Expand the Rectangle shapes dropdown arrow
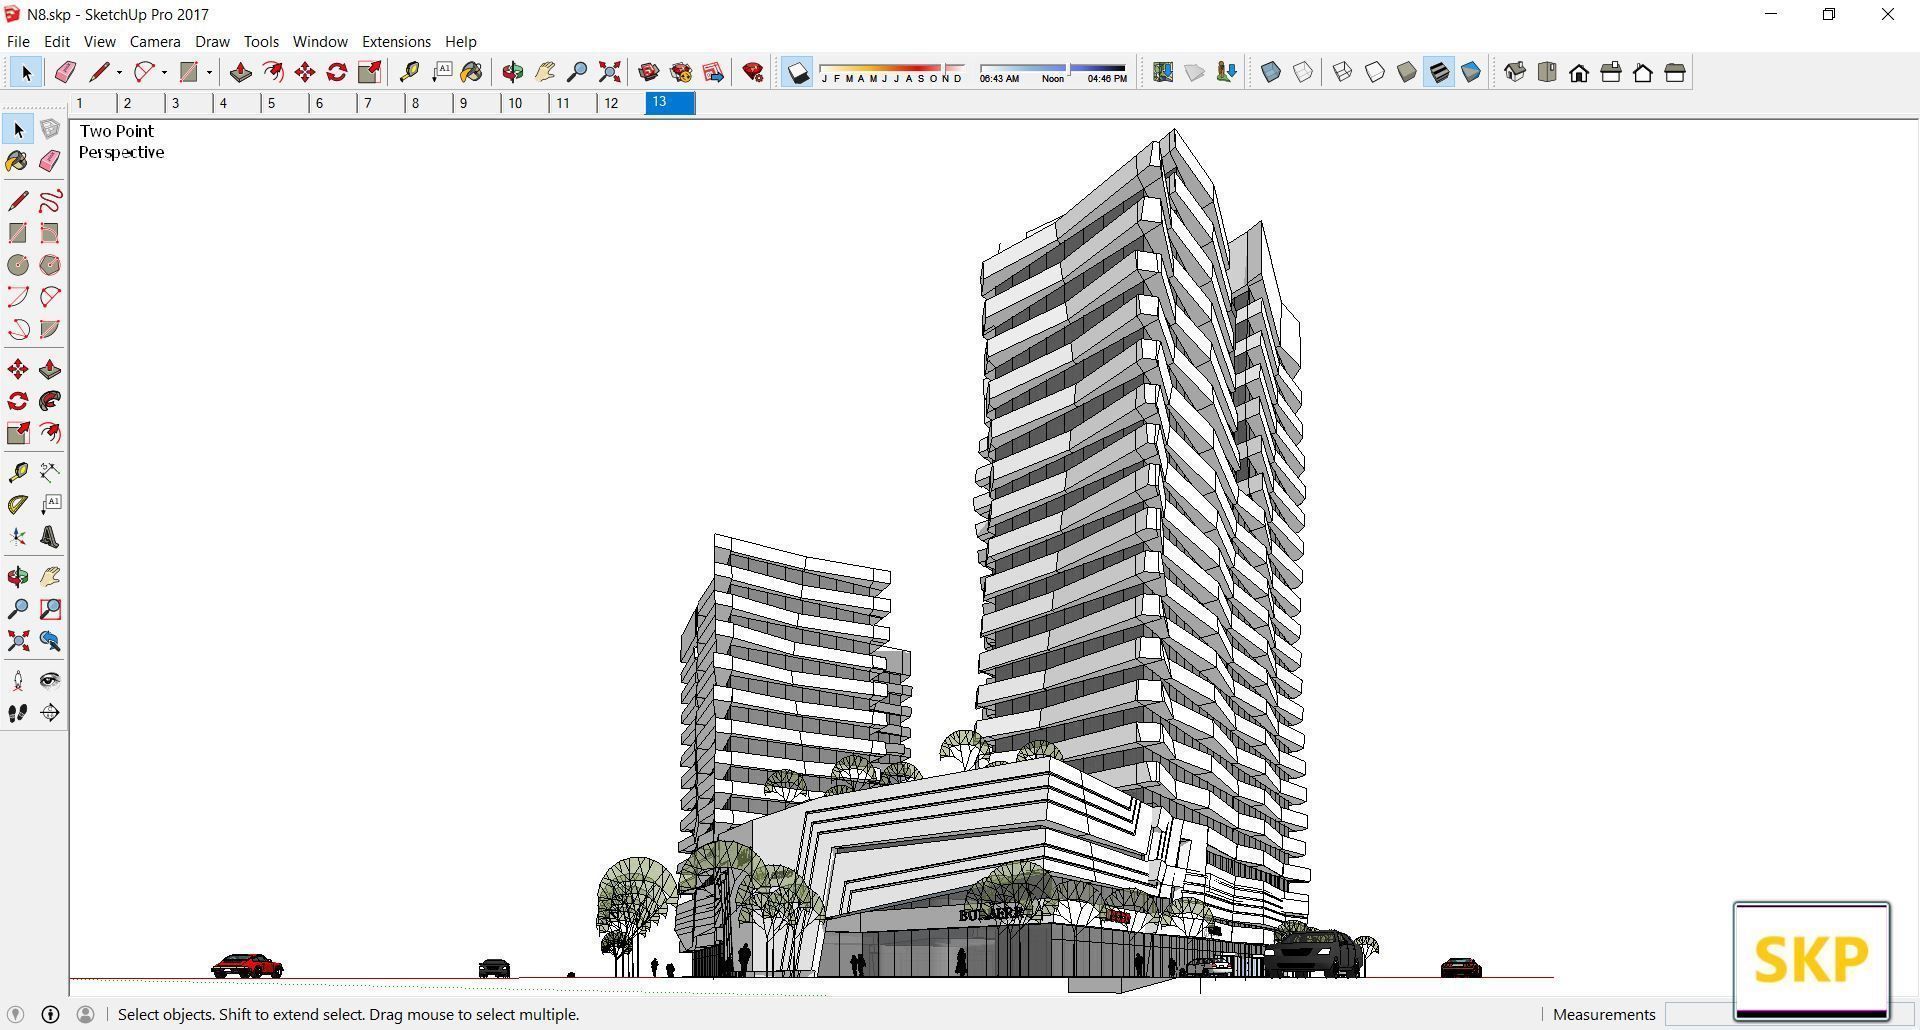The height and width of the screenshot is (1030, 1920). [x=209, y=72]
